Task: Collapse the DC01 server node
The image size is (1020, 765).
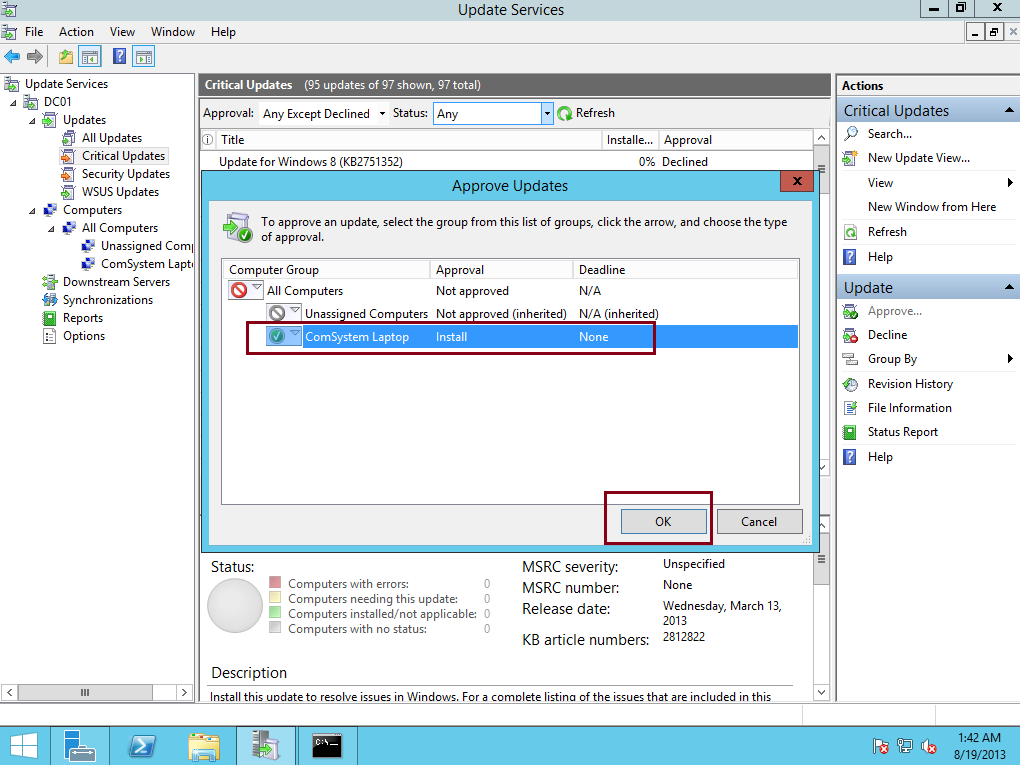Action: click(x=14, y=103)
